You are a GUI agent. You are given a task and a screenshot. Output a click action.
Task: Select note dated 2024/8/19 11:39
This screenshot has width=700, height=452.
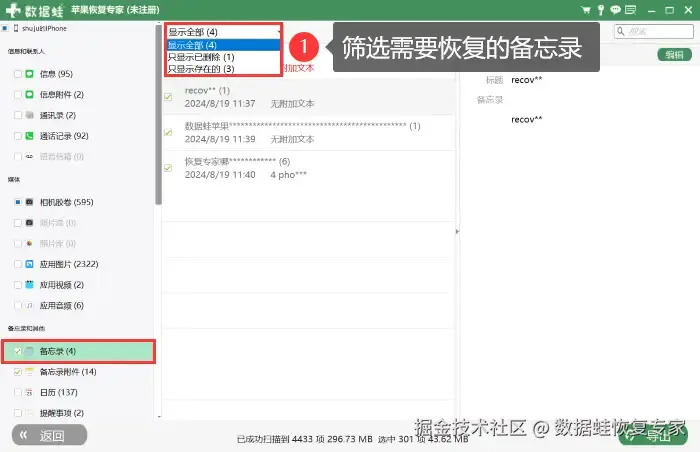click(309, 133)
